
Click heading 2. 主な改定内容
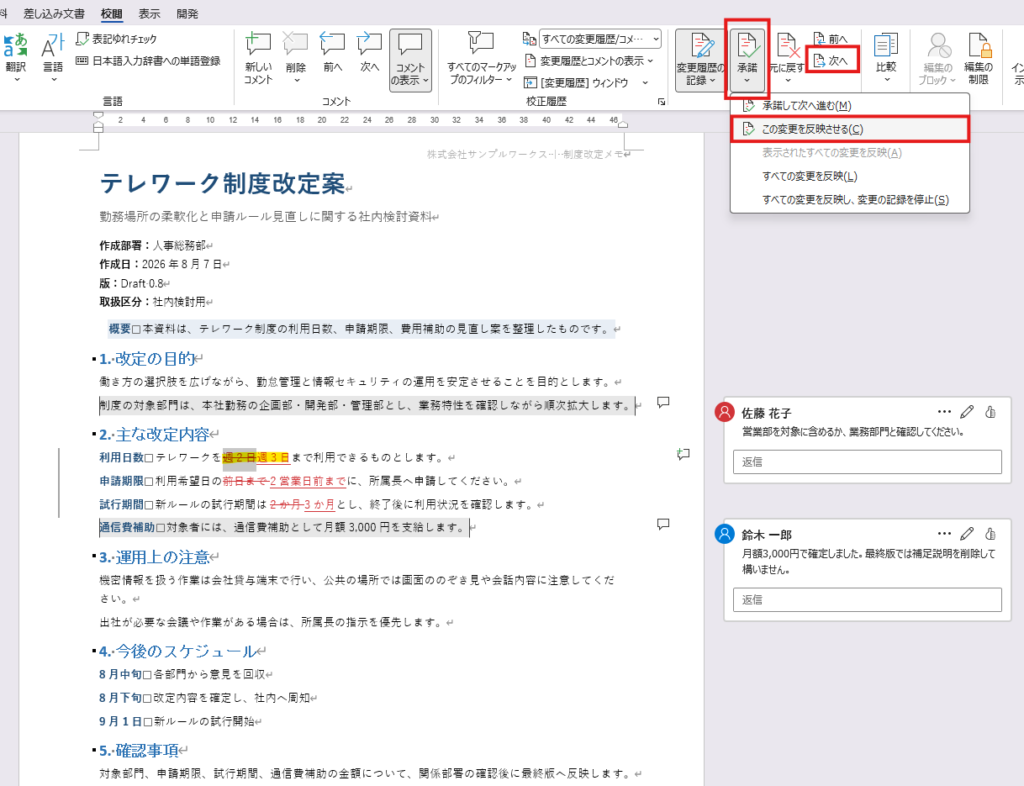pos(154,434)
